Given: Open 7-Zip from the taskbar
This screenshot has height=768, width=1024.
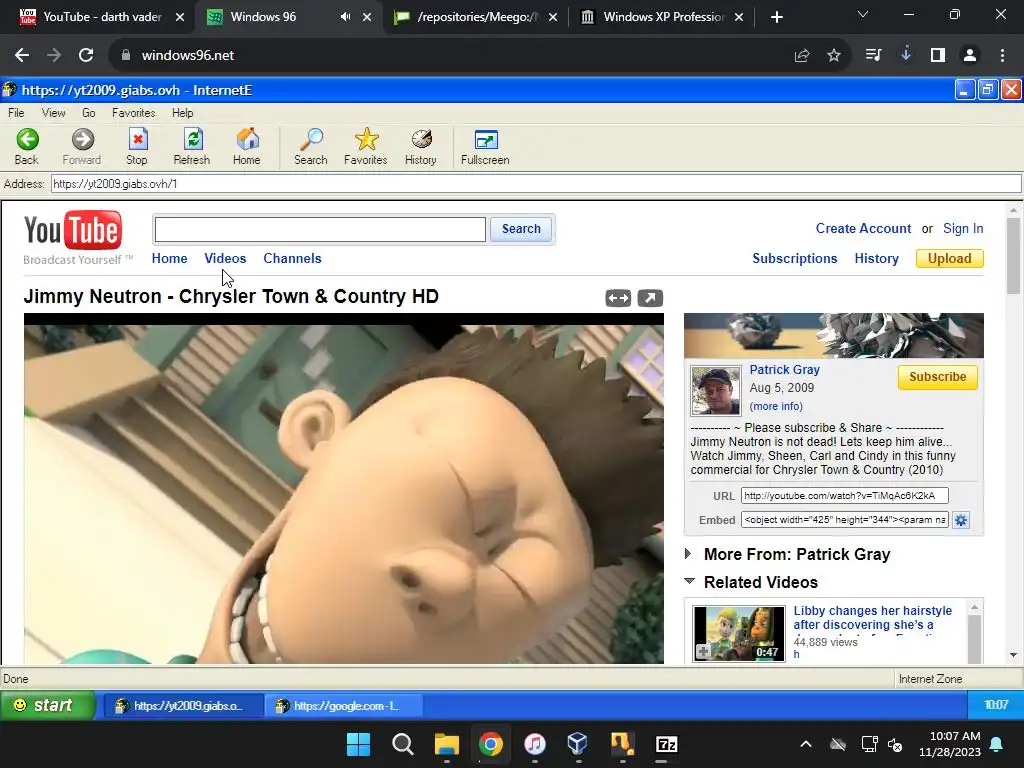Looking at the screenshot, I should (666, 744).
